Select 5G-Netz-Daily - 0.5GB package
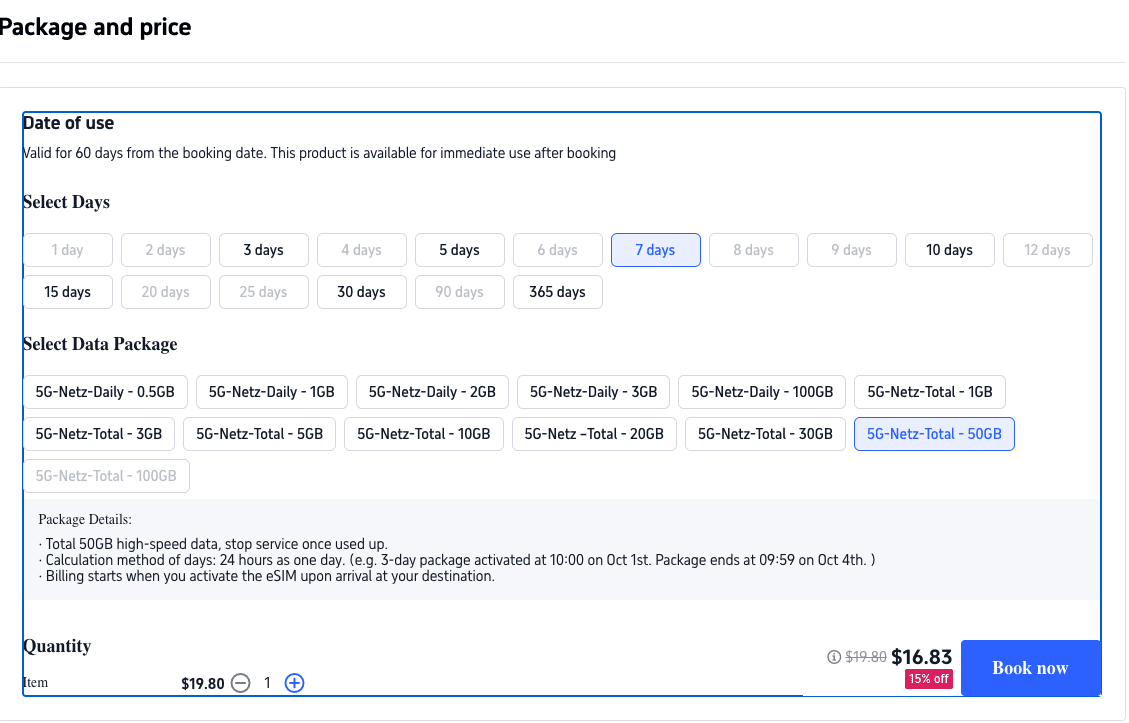The height and width of the screenshot is (723, 1129). pos(105,392)
